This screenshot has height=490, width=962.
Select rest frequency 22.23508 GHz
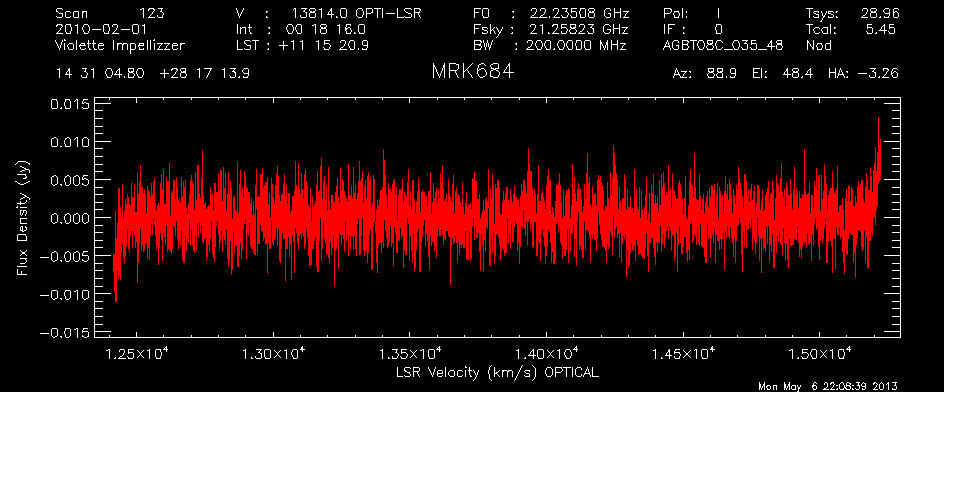click(x=580, y=13)
